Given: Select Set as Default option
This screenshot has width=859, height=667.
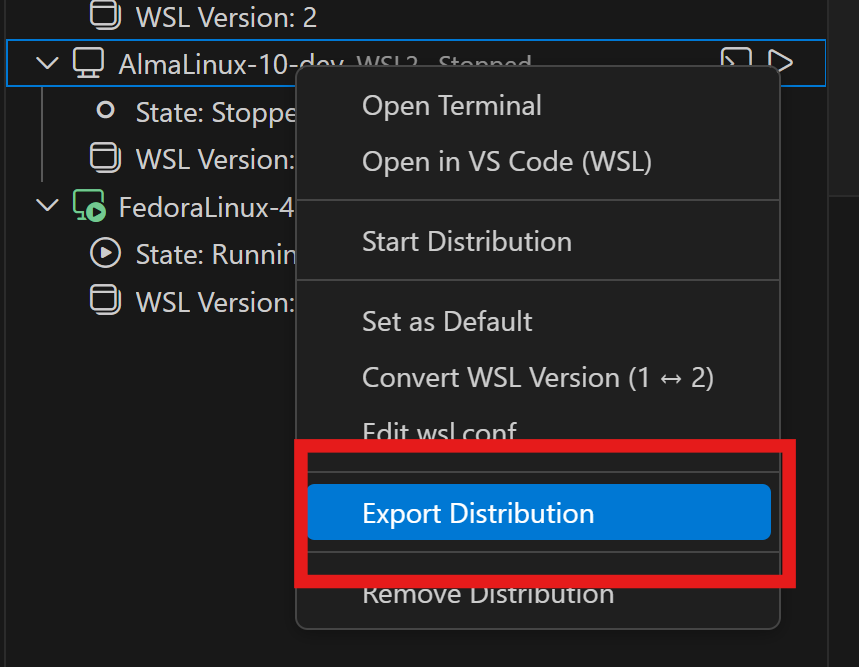Looking at the screenshot, I should tap(447, 322).
